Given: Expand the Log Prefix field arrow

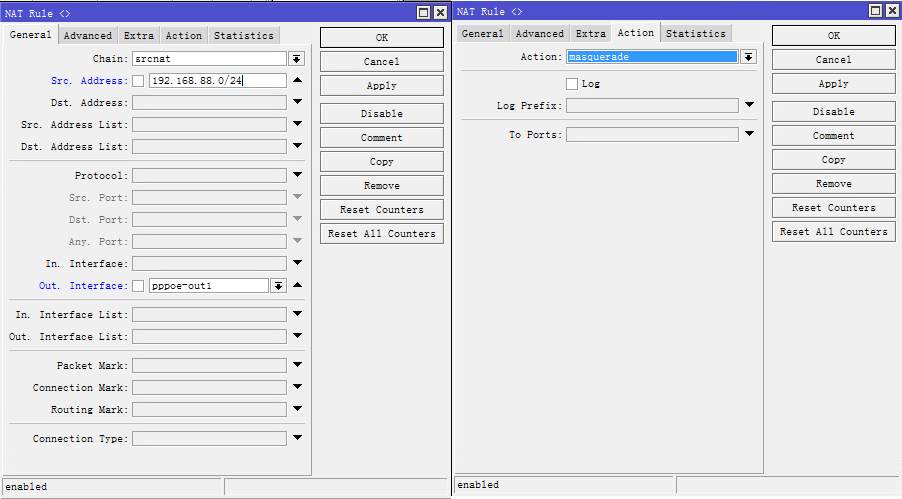Looking at the screenshot, I should coord(749,105).
